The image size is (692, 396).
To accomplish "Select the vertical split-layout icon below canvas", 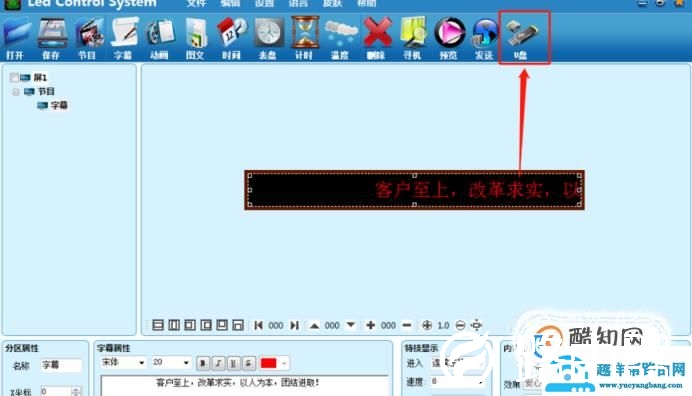I will click(174, 325).
